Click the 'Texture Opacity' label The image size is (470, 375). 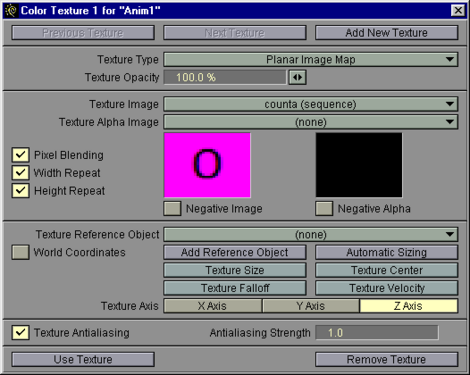122,77
